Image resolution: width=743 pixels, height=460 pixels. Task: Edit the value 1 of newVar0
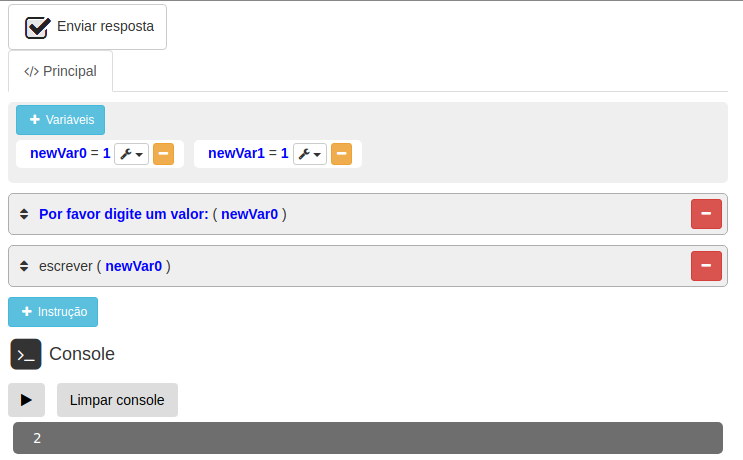106,154
